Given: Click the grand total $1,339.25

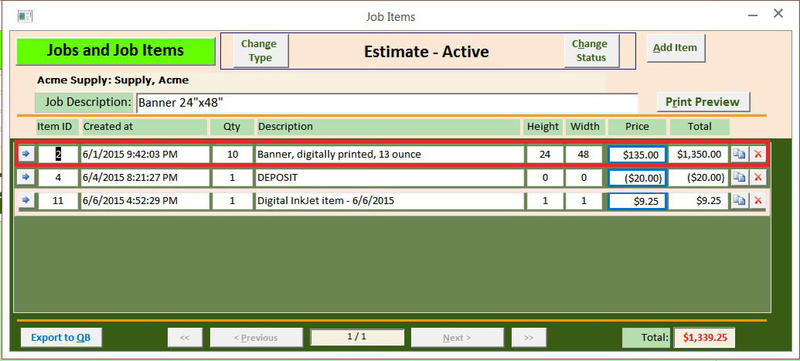Looking at the screenshot, I should coord(704,338).
